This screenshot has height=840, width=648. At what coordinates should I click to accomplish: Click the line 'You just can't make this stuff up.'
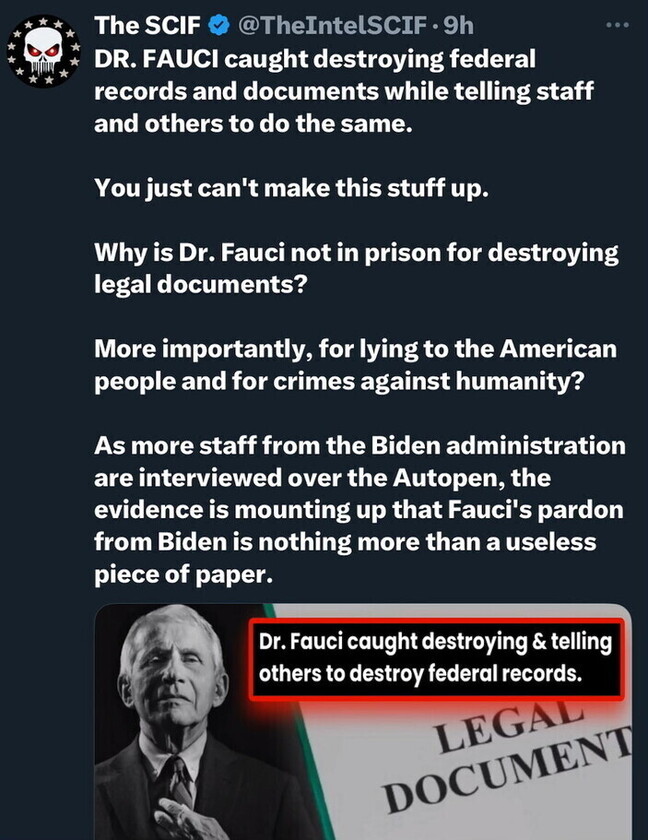click(x=291, y=189)
